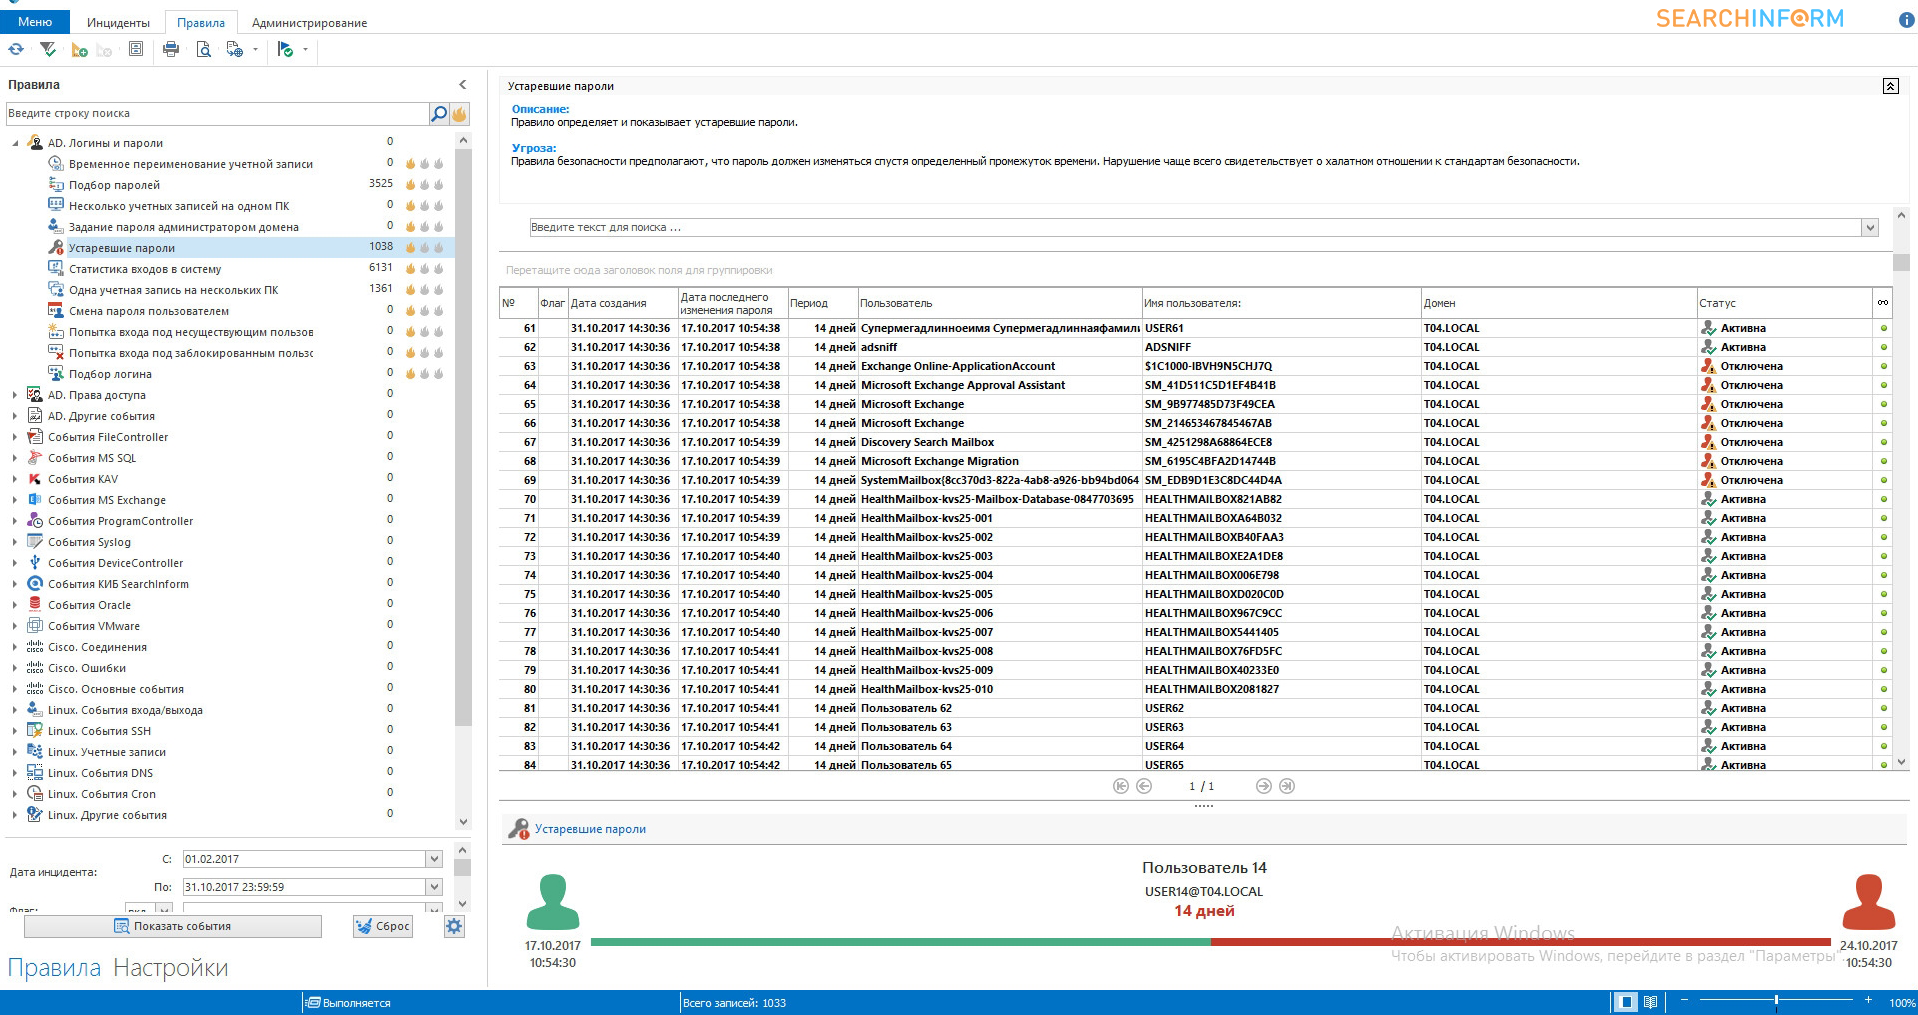
Task: Open the export icon dropdown arrow
Action: pos(255,49)
